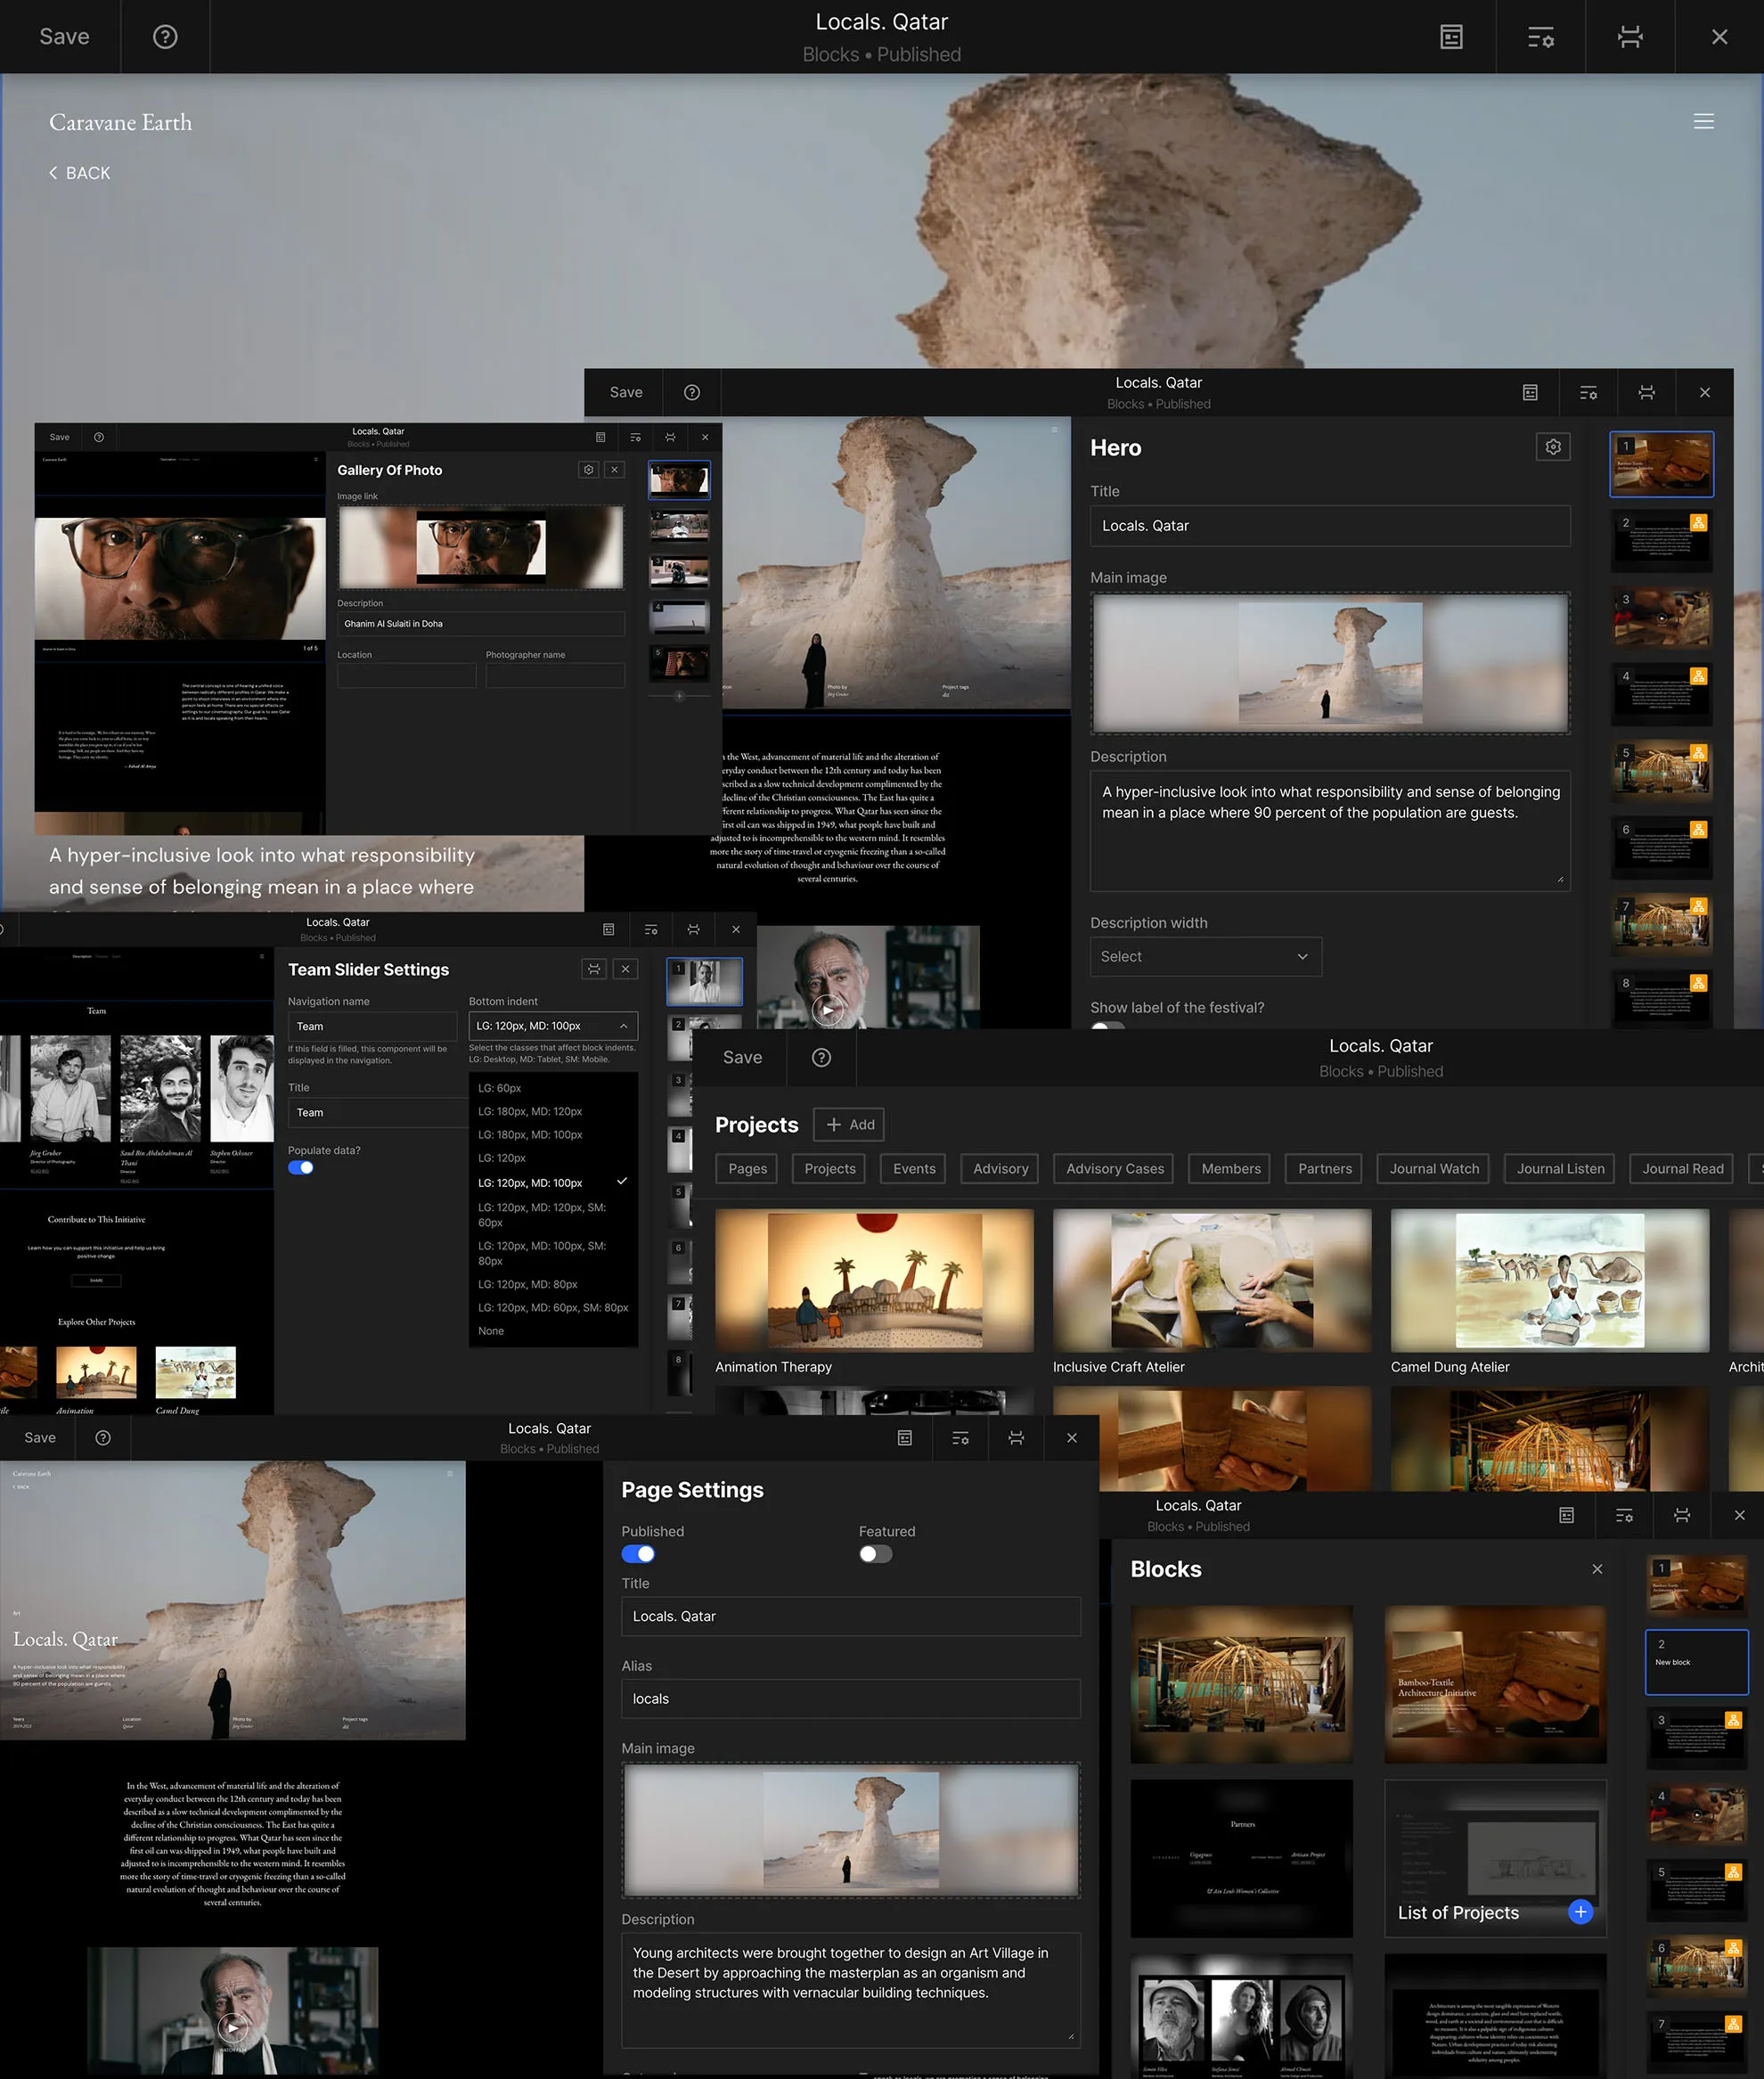This screenshot has height=2079, width=1764.
Task: Select None in the Bottom indent list
Action: pyautogui.click(x=491, y=1330)
